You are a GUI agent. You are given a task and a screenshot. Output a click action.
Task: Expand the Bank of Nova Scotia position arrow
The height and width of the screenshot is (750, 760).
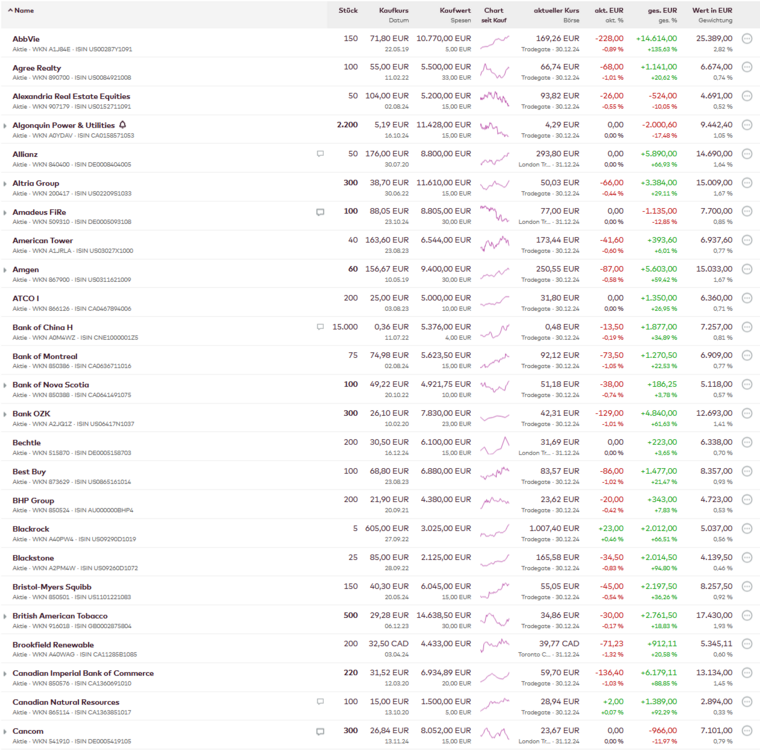[x=5, y=385]
